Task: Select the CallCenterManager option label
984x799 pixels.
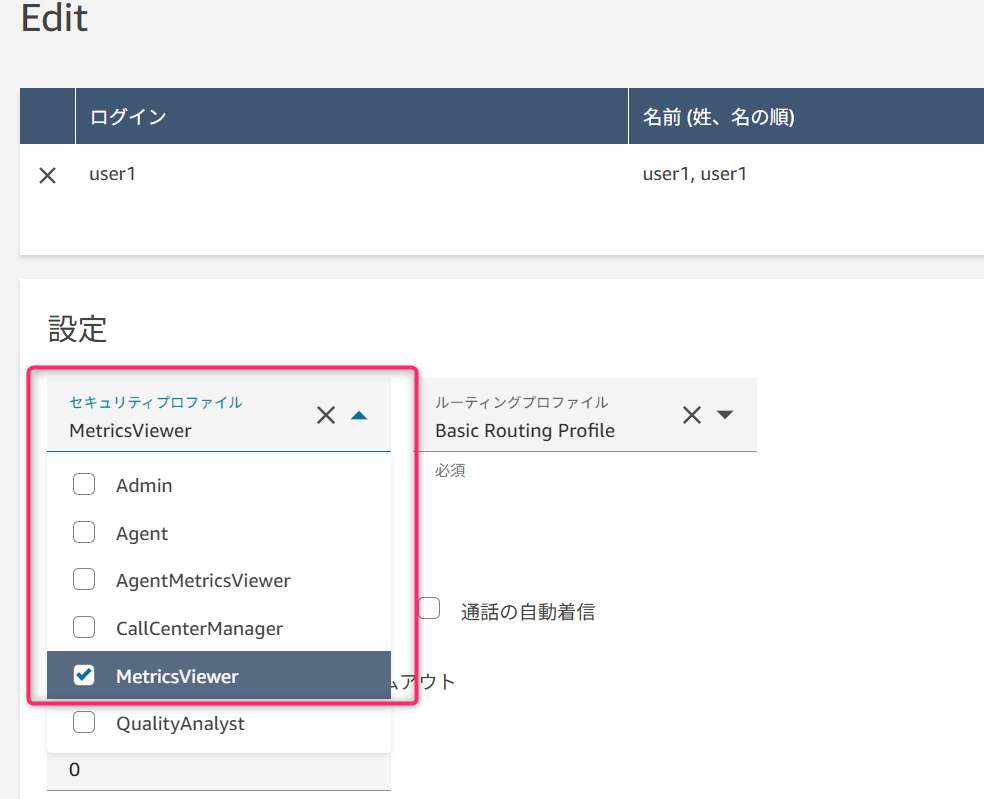Action: click(200, 628)
